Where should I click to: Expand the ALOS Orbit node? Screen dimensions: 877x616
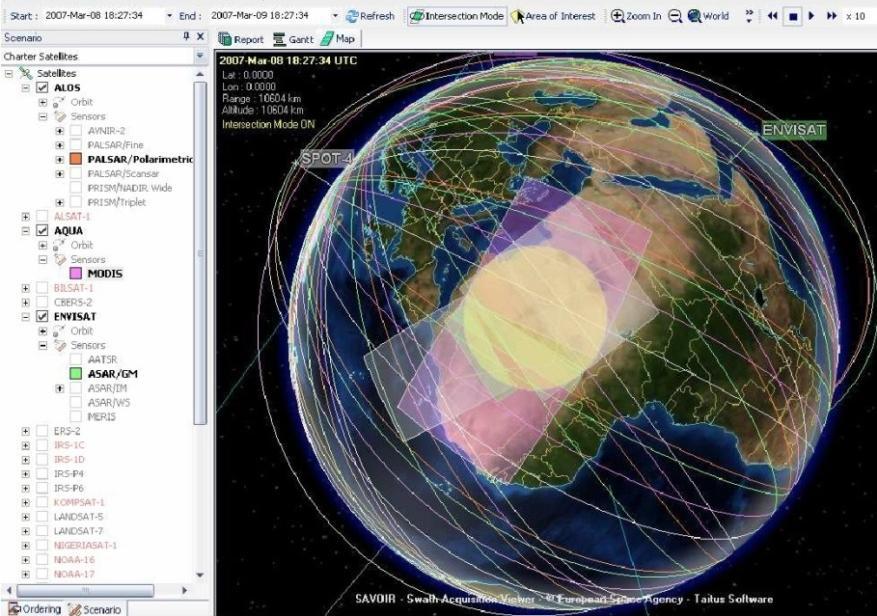[43, 102]
